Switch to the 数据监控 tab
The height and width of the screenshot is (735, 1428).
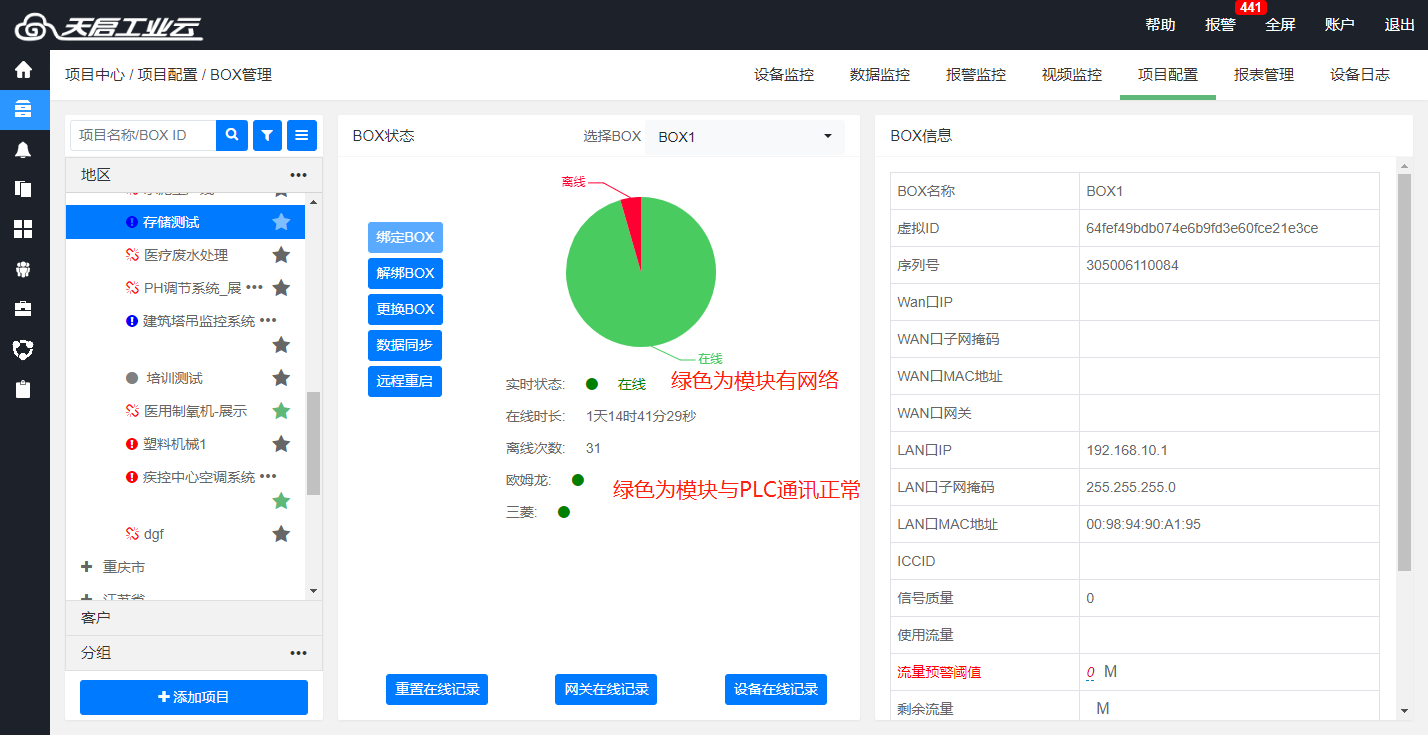879,75
